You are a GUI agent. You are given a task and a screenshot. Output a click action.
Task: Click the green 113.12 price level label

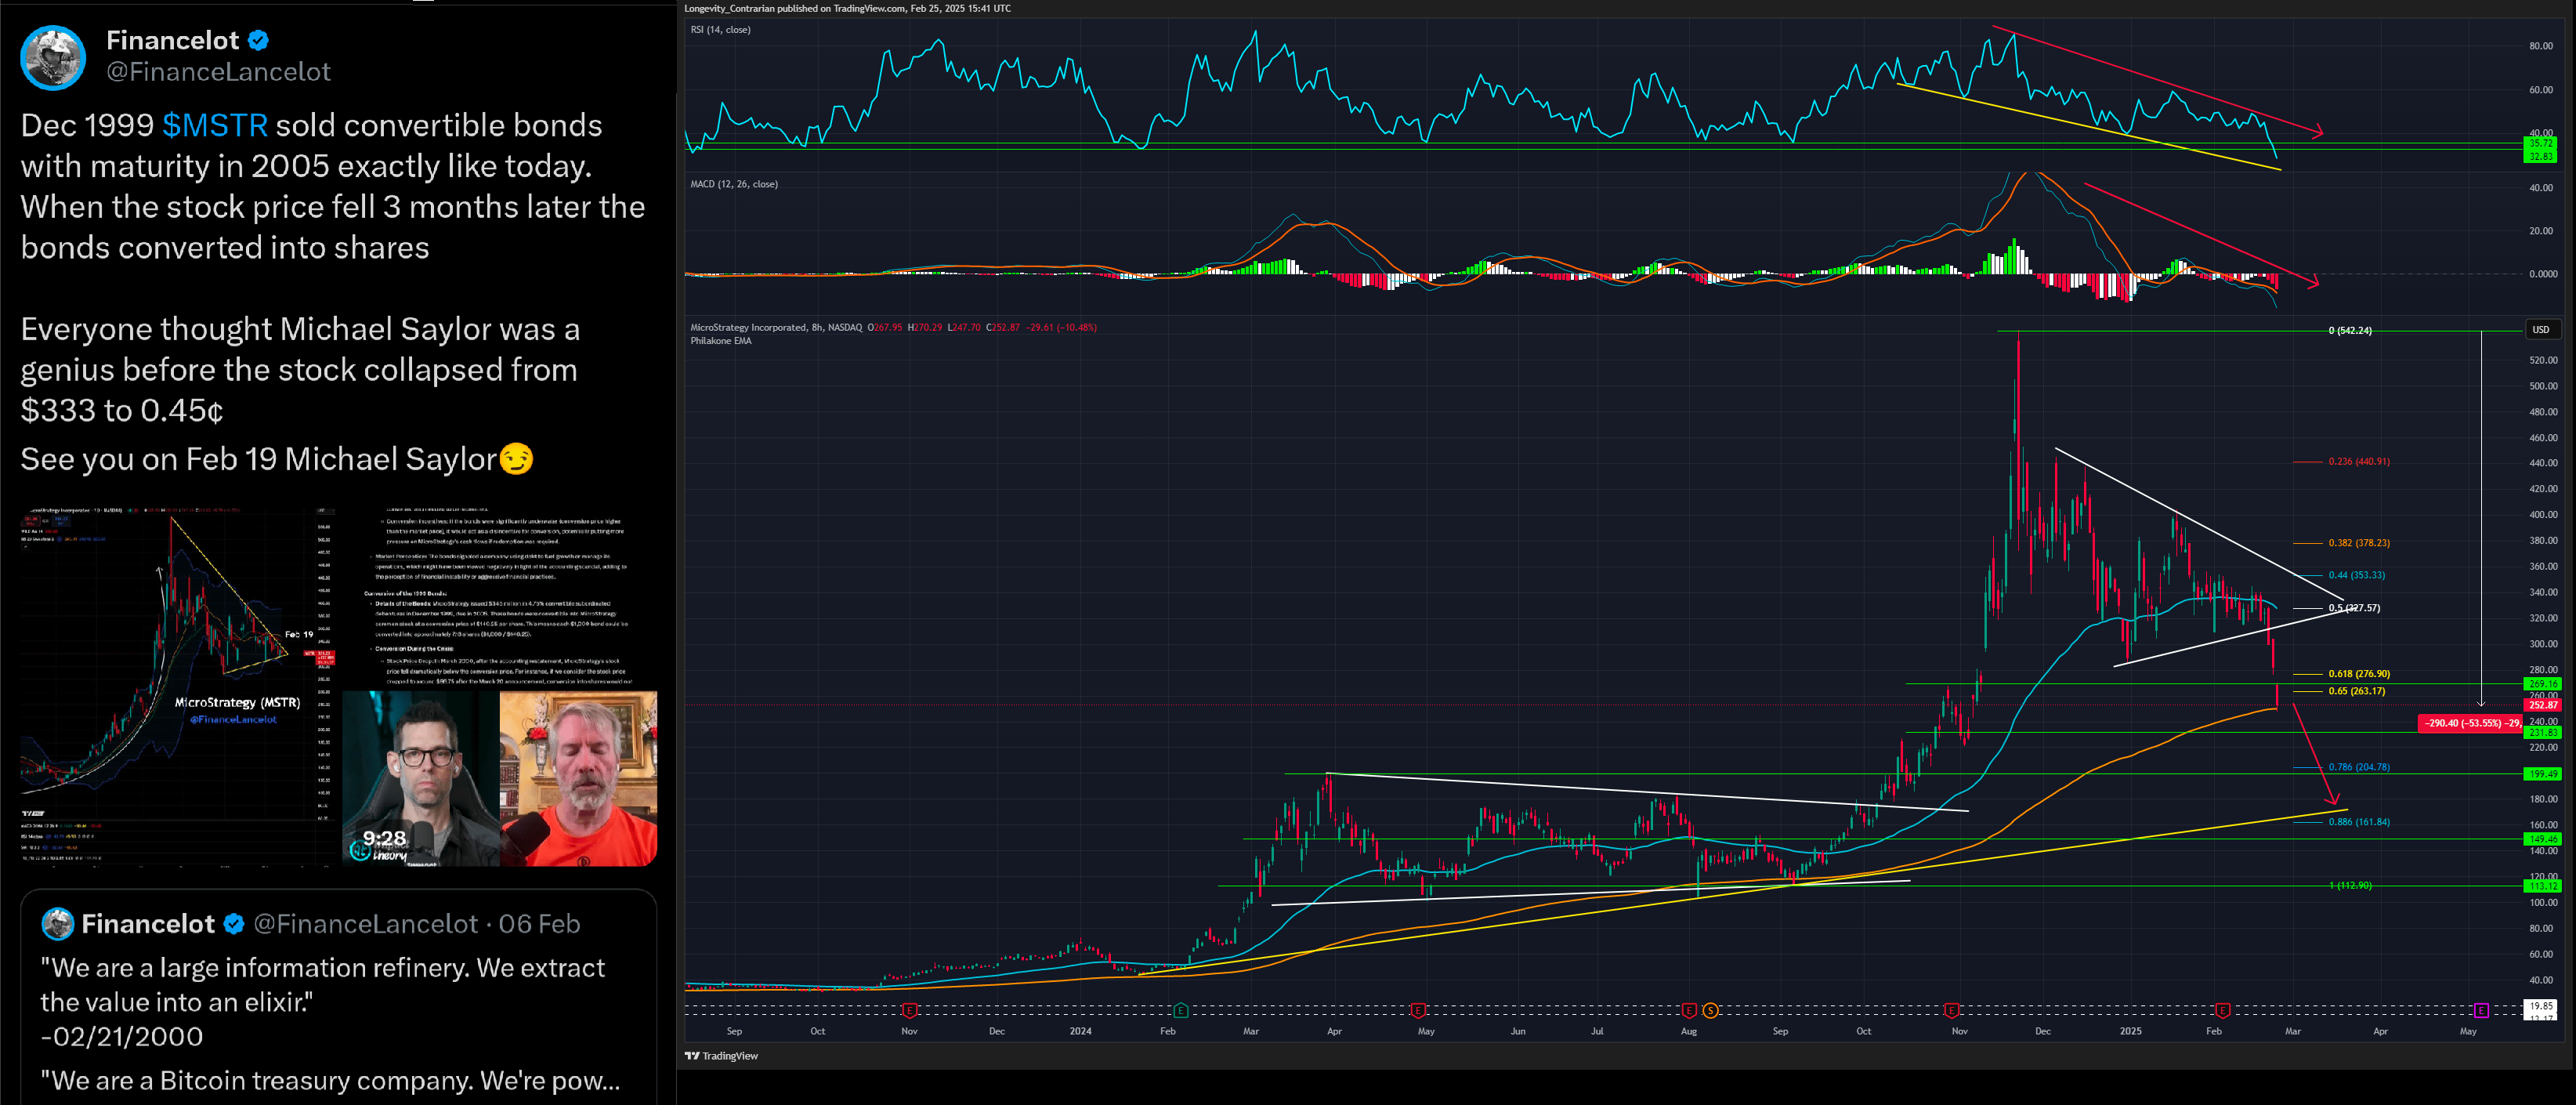pyautogui.click(x=2542, y=886)
